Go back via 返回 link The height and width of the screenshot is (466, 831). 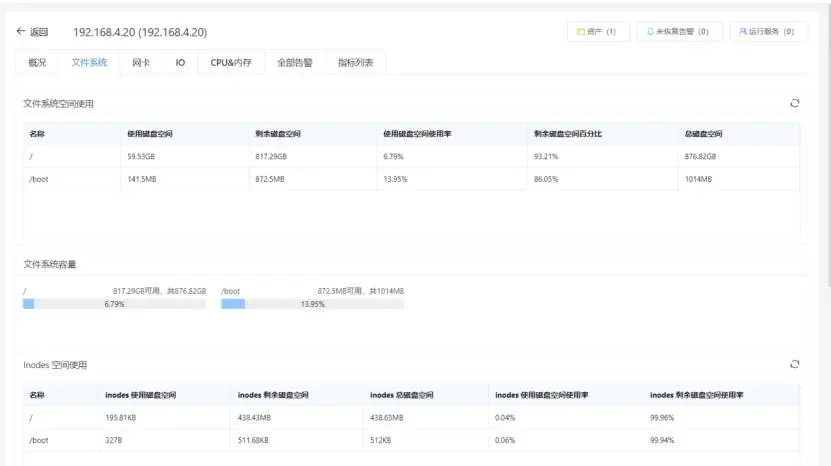(x=39, y=32)
